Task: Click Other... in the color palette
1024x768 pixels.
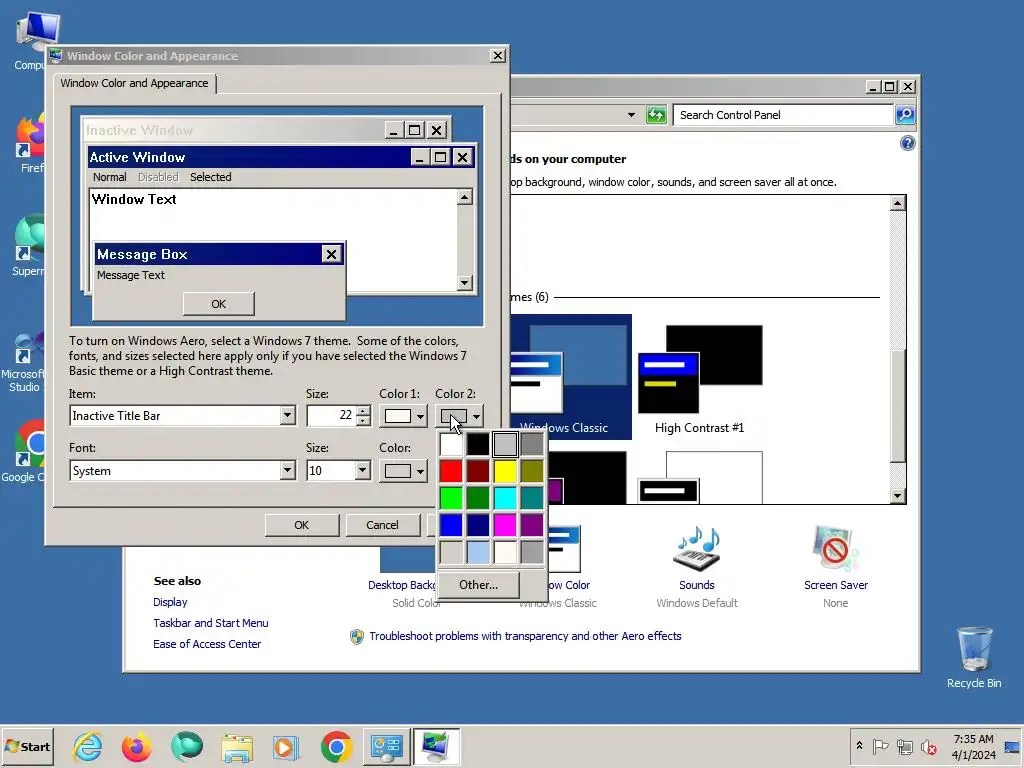Action: click(479, 585)
